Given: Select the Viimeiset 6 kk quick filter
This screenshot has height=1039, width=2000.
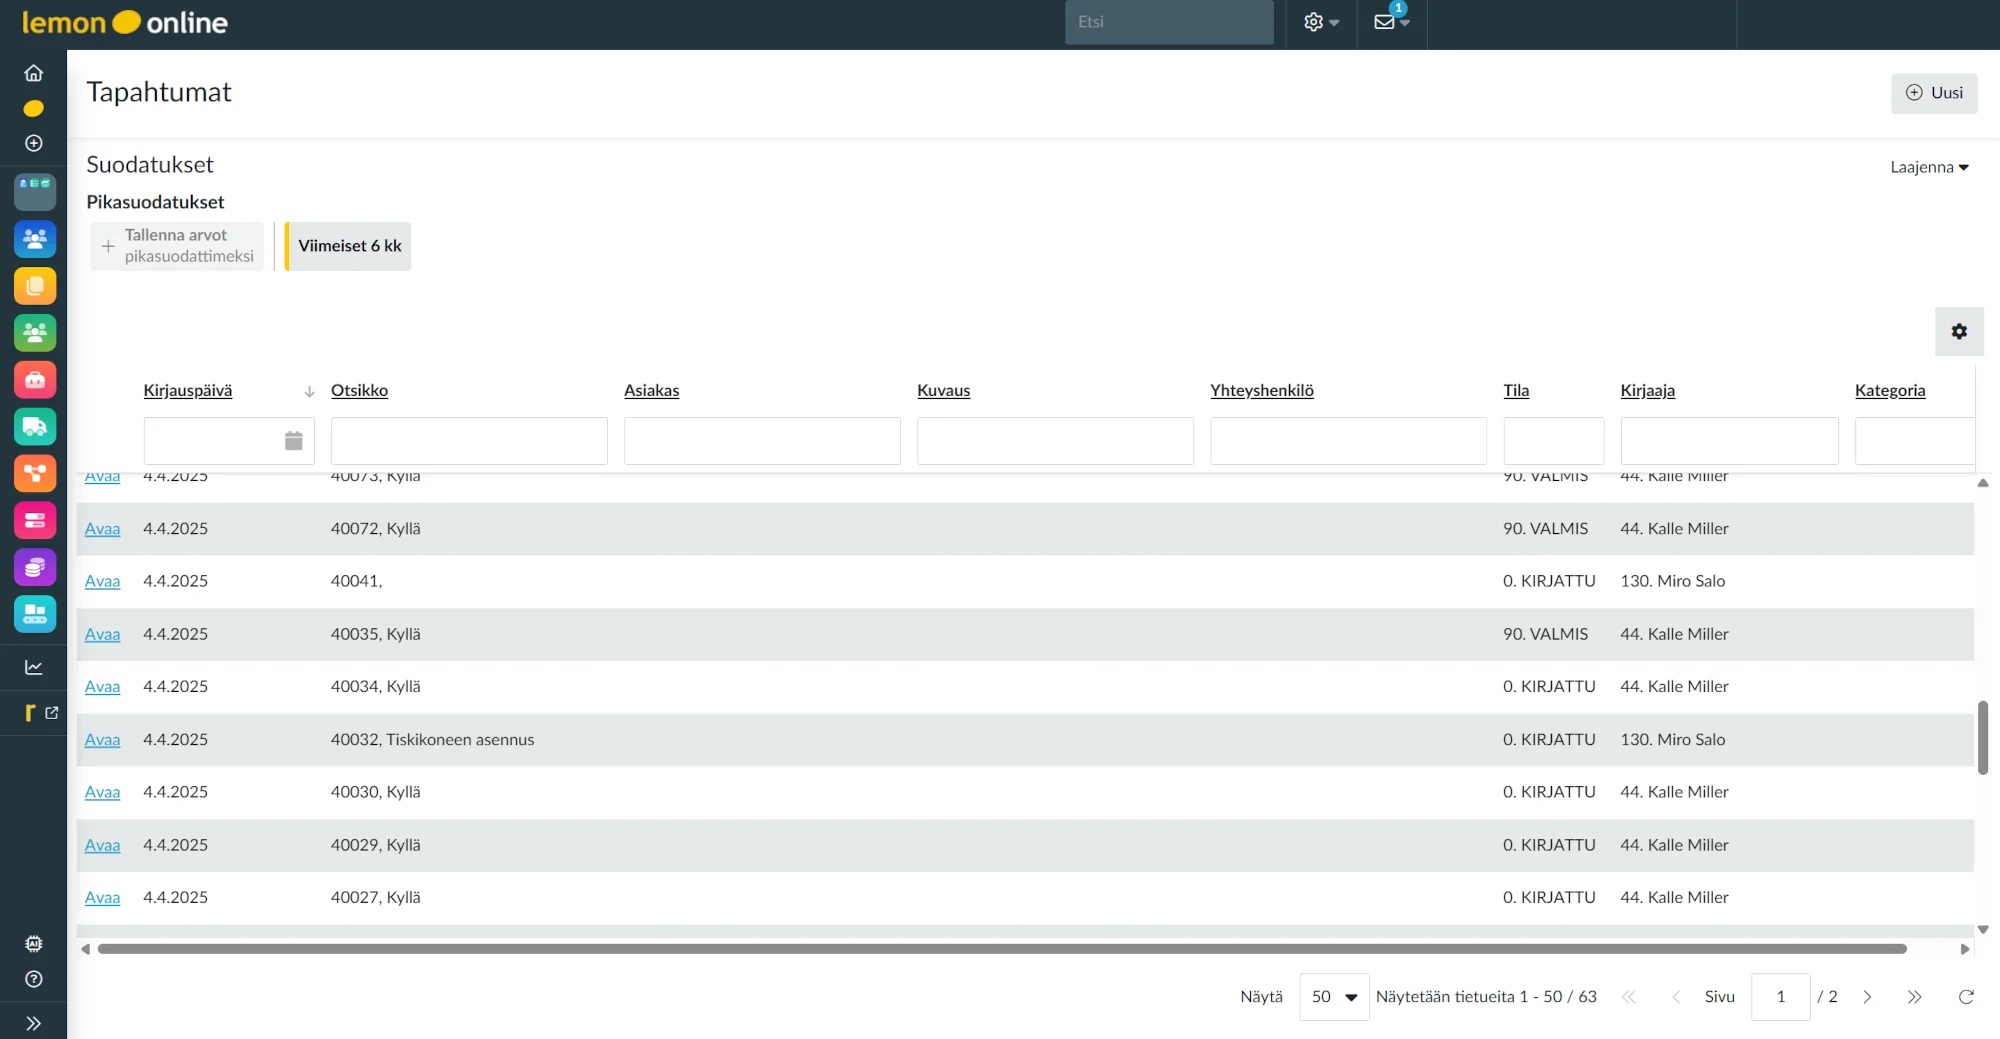Looking at the screenshot, I should pos(349,246).
